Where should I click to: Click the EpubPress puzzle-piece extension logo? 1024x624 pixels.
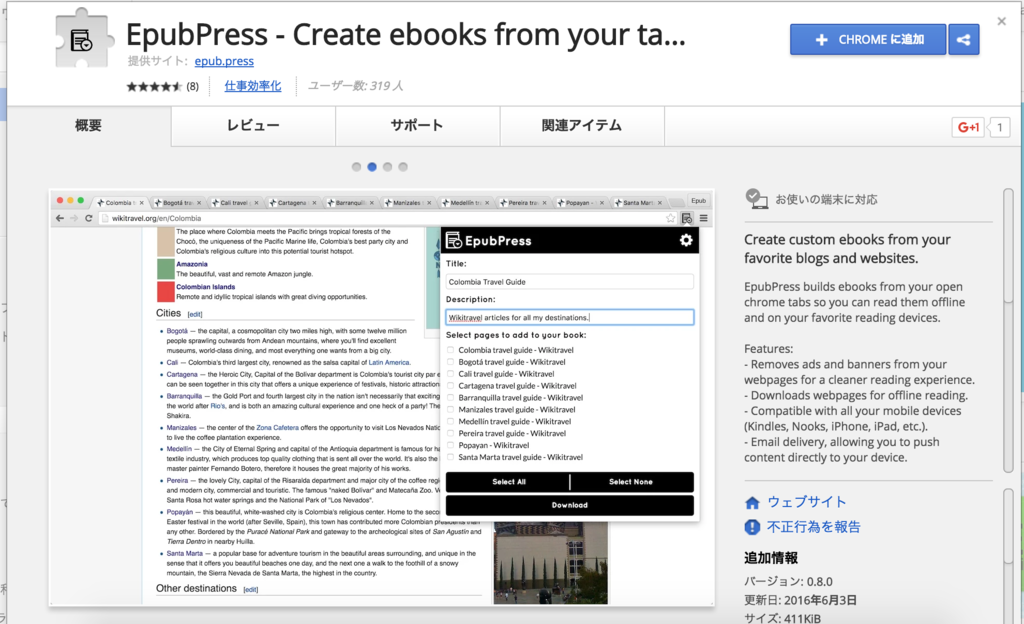pos(83,39)
